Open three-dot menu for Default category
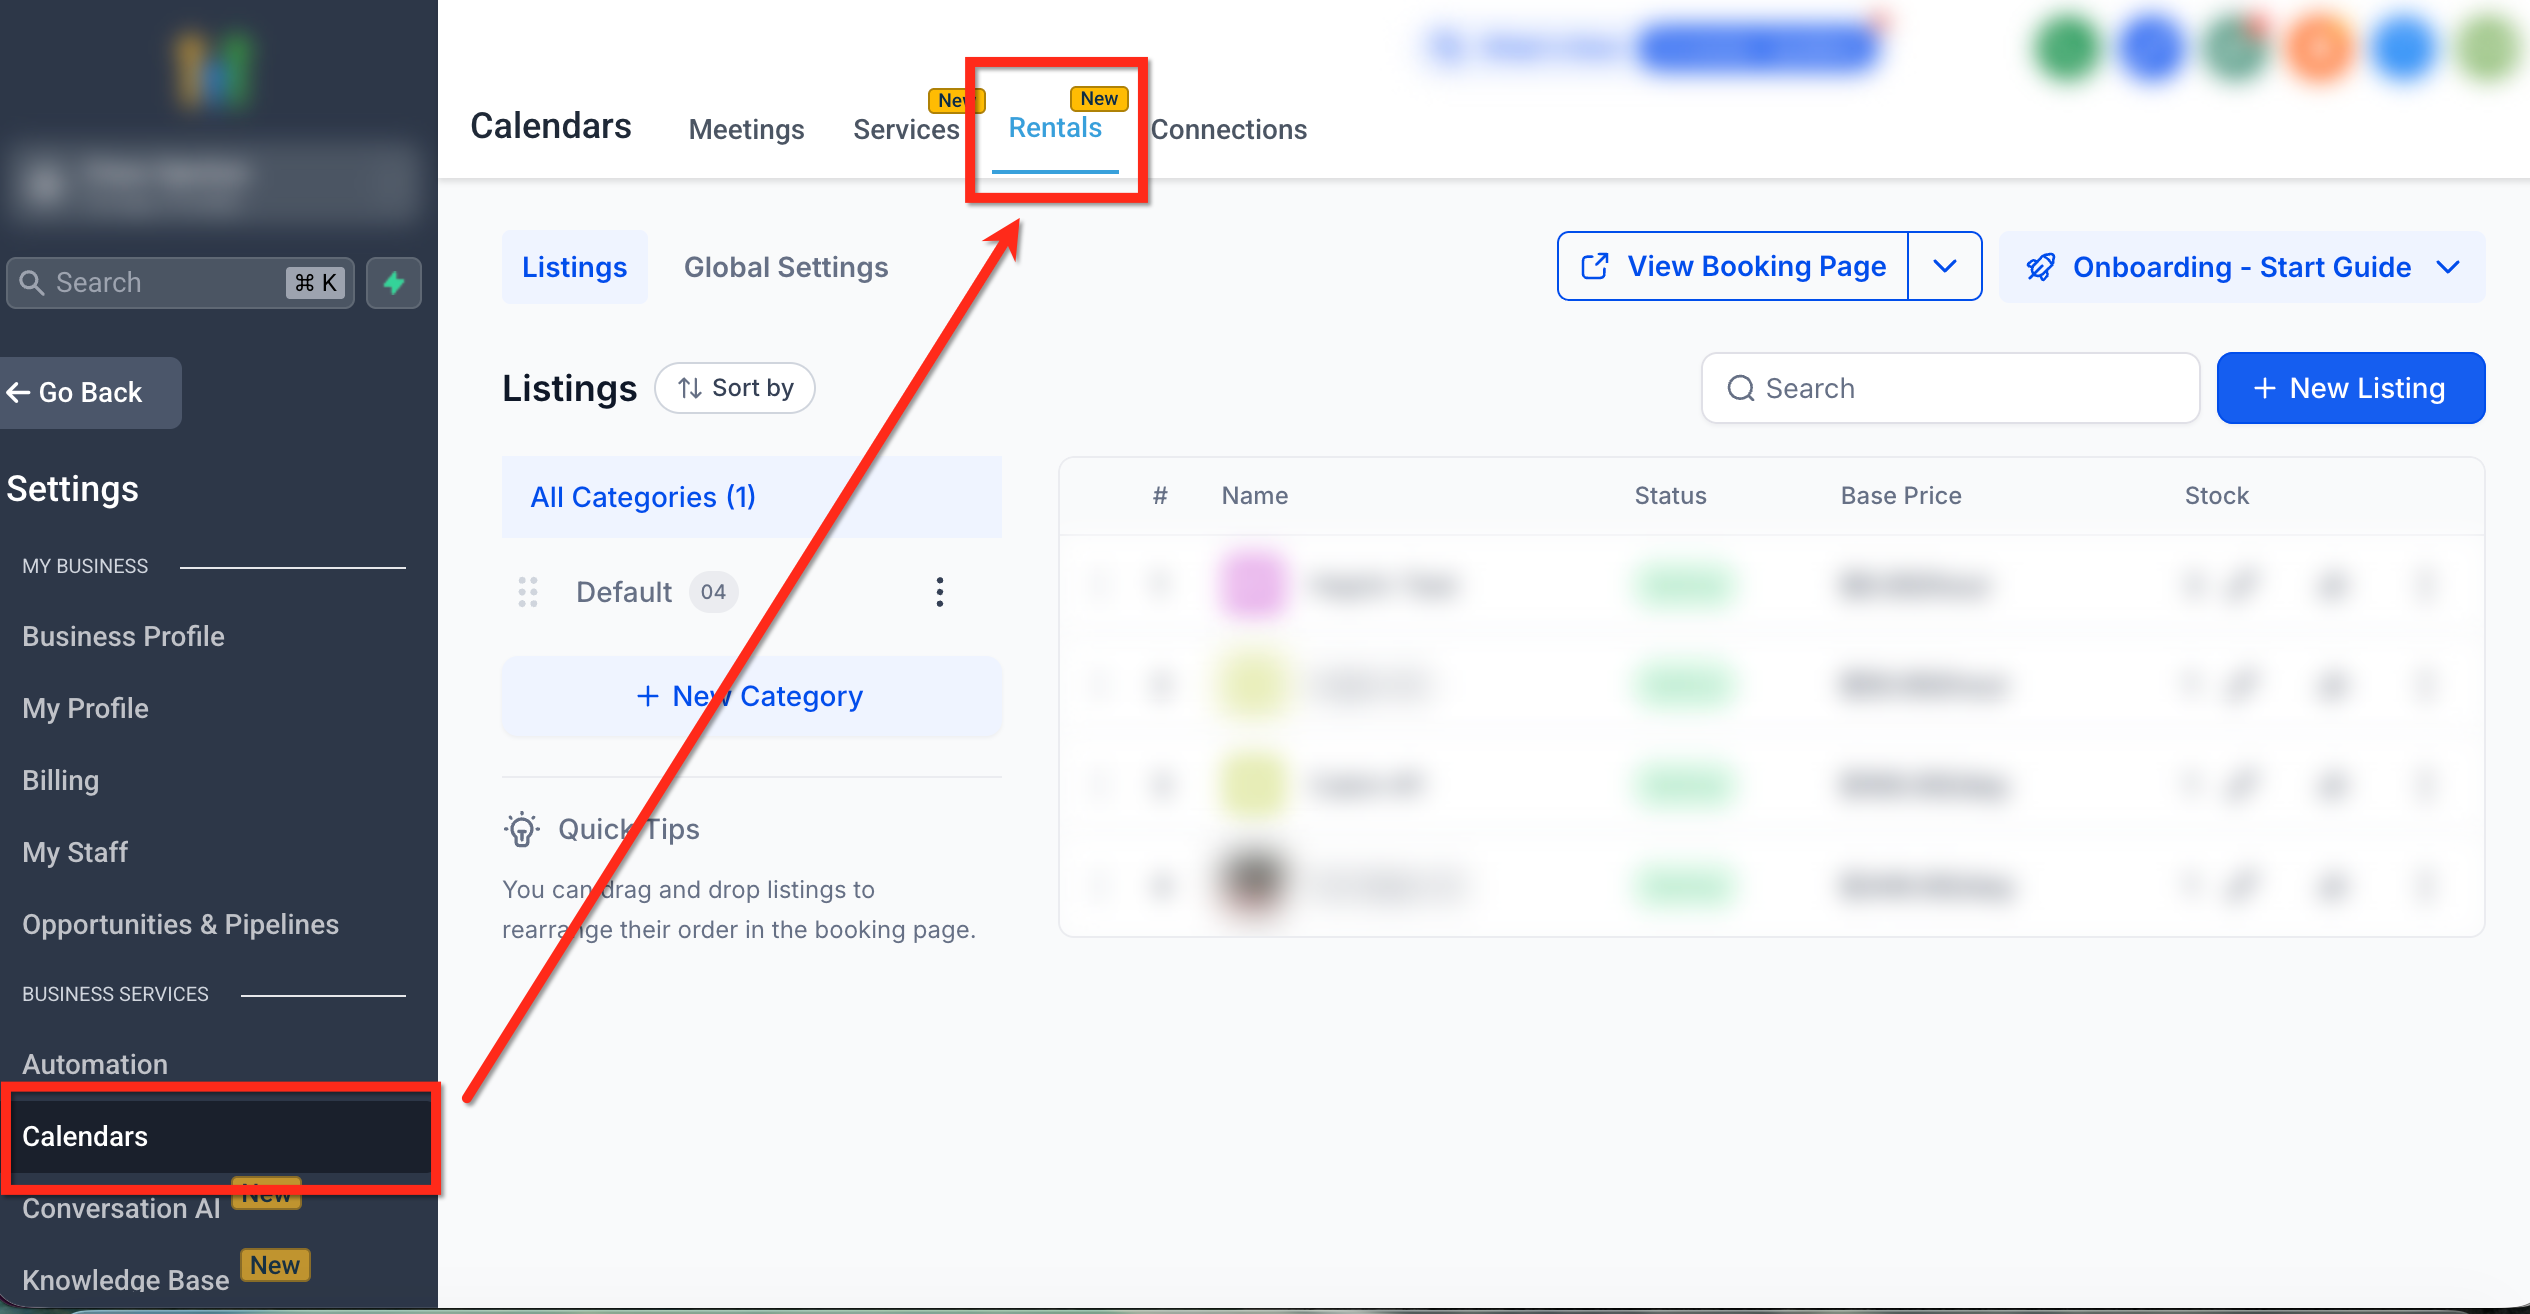The width and height of the screenshot is (2530, 1314). tap(939, 592)
